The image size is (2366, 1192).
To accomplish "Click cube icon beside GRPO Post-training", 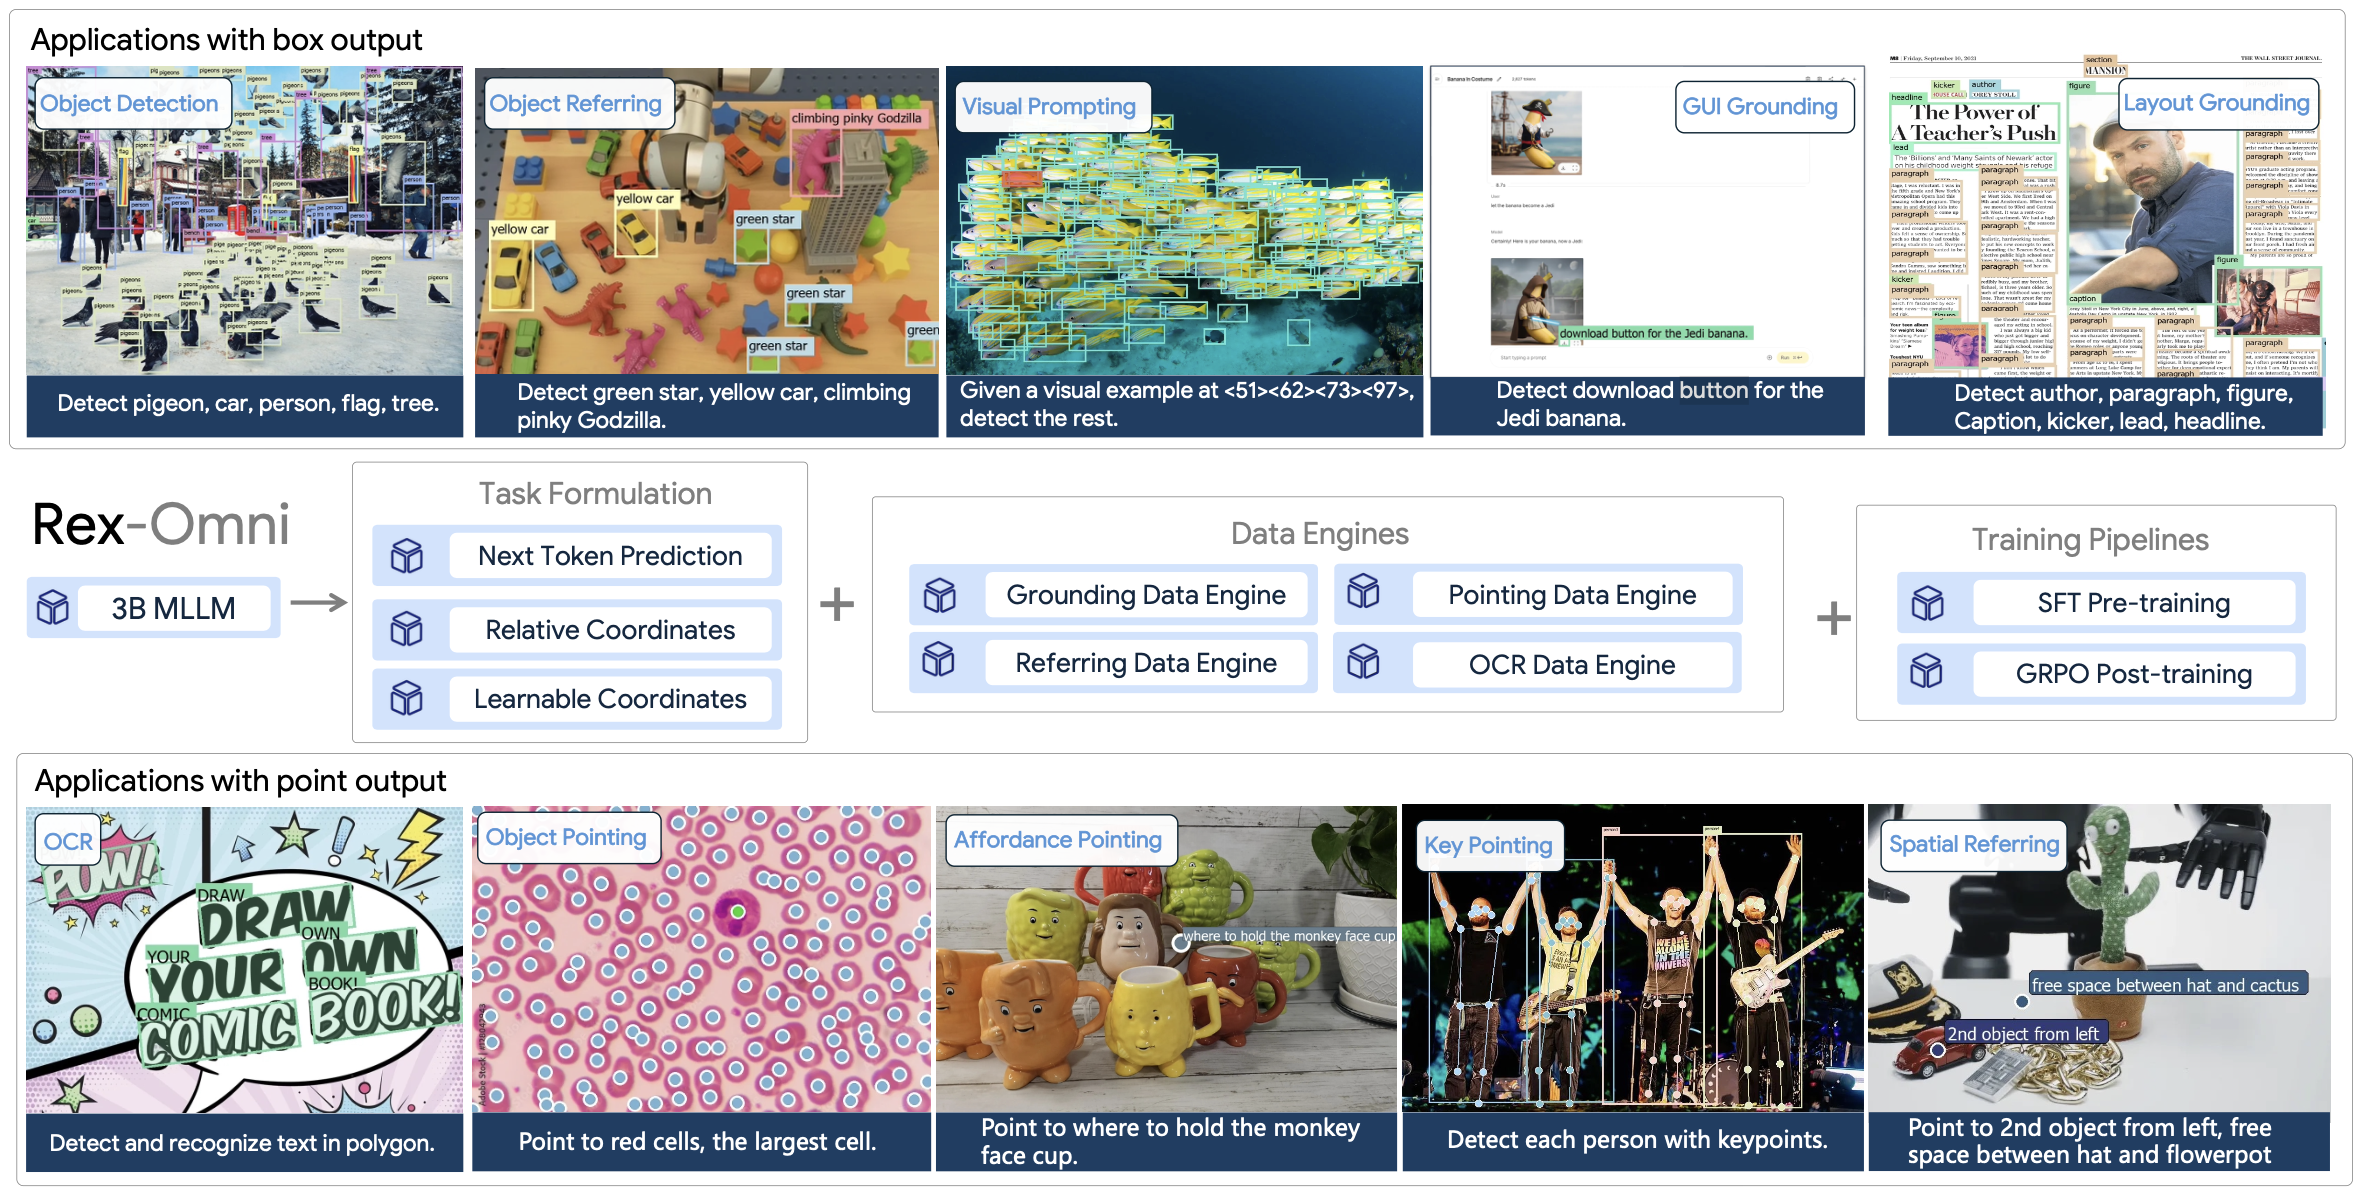I will [1926, 671].
